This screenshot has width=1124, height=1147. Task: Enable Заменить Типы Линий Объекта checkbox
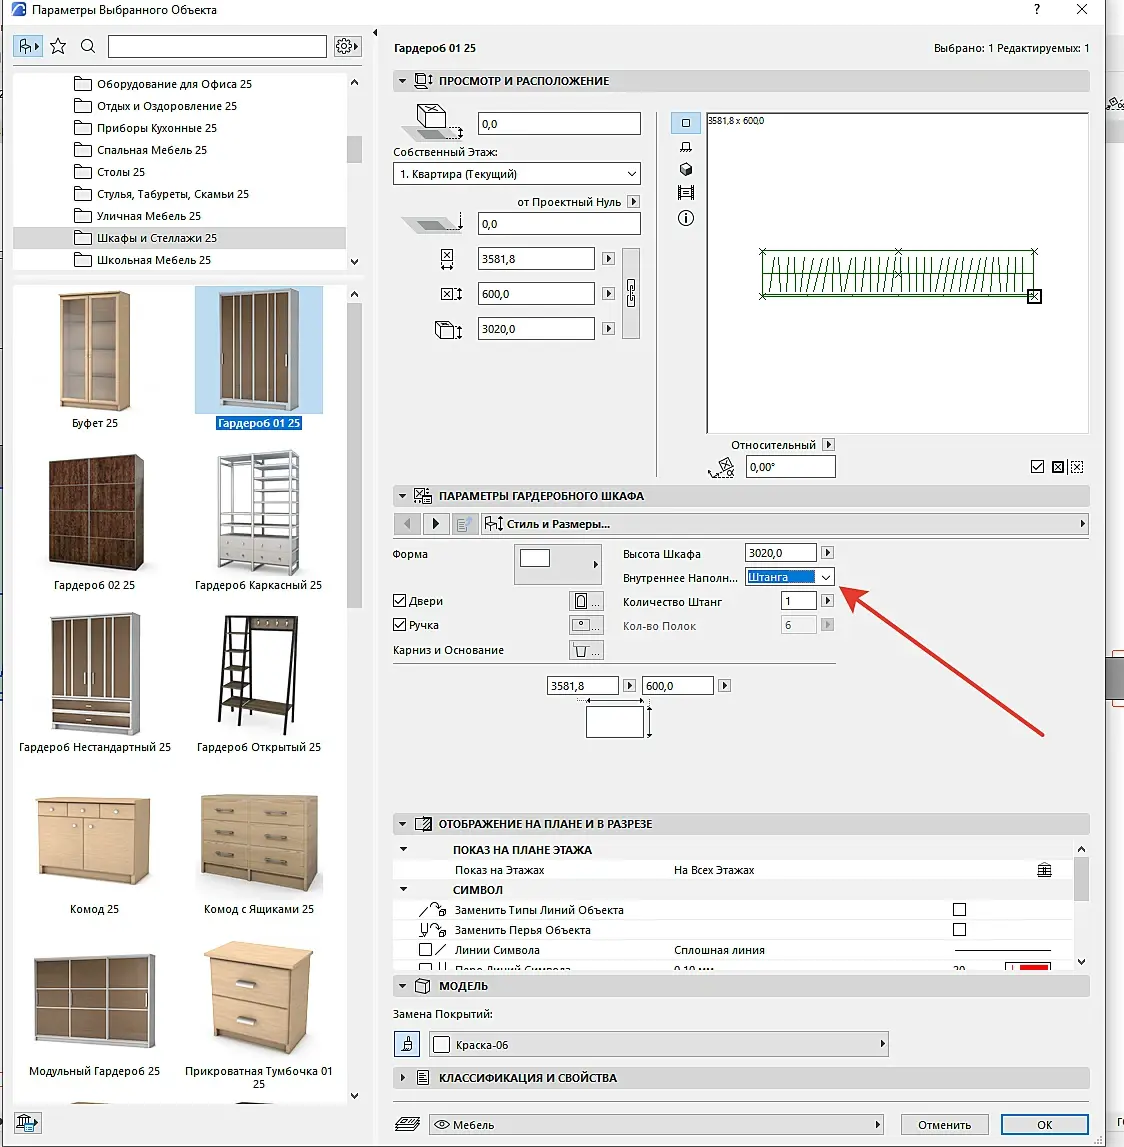click(x=959, y=910)
